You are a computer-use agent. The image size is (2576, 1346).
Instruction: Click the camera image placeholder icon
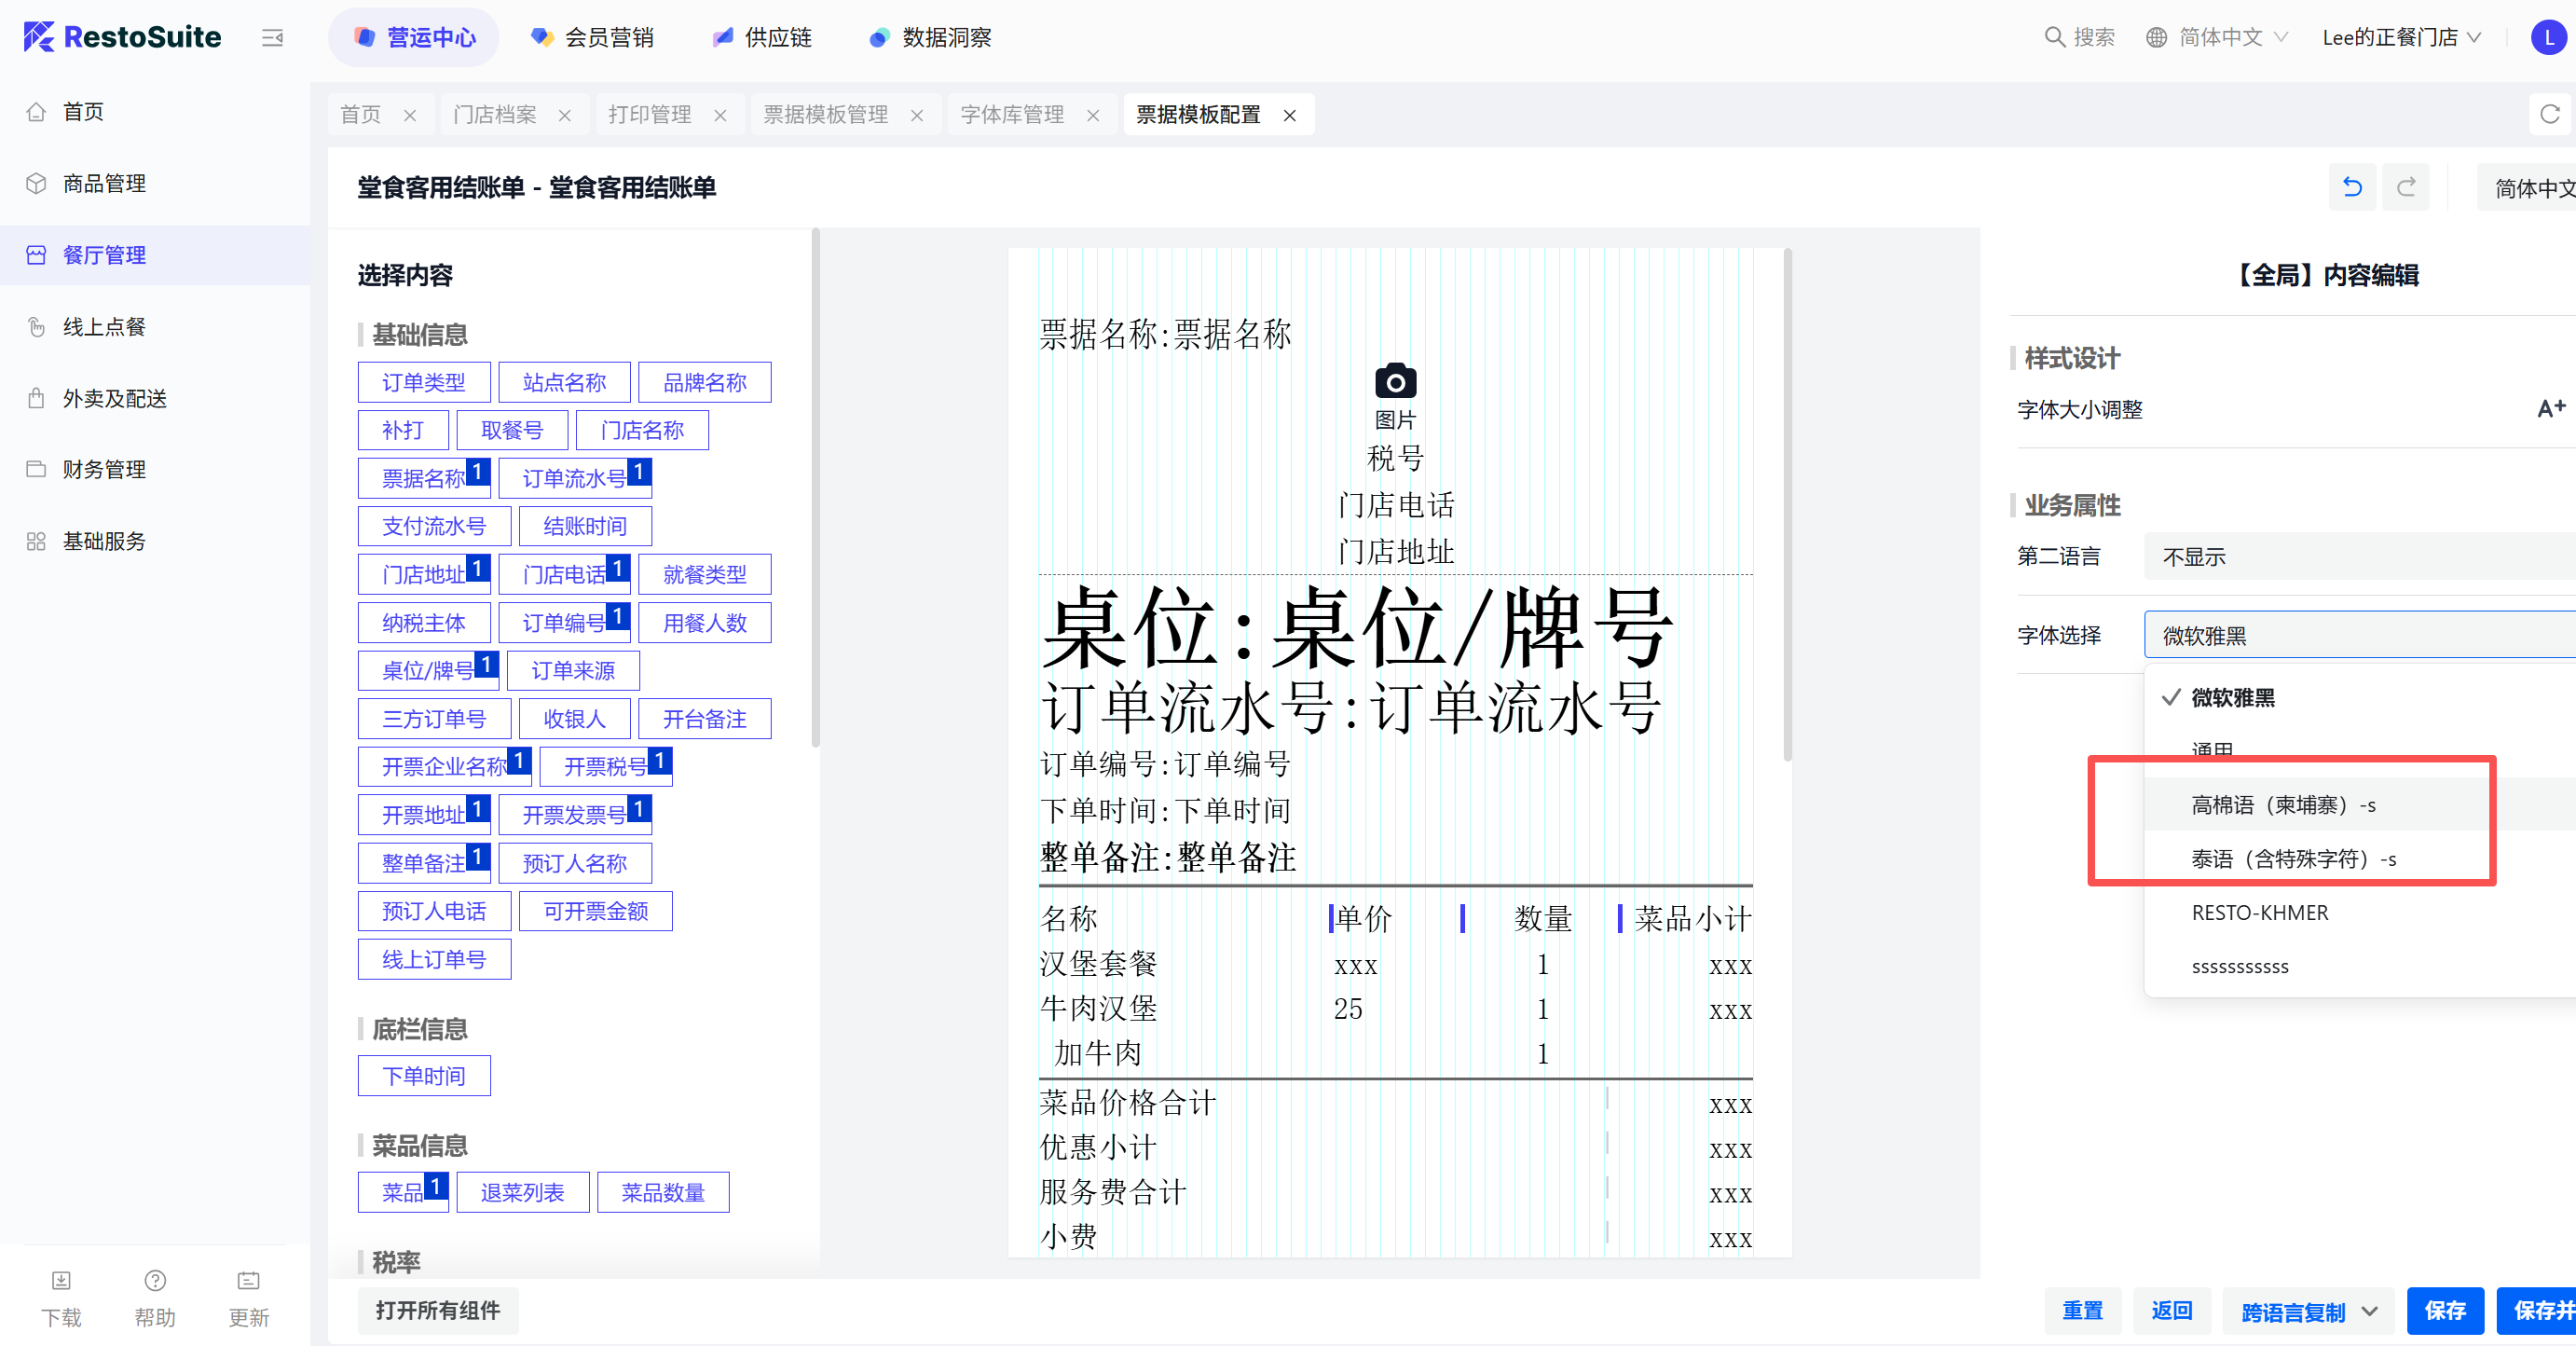[1395, 382]
